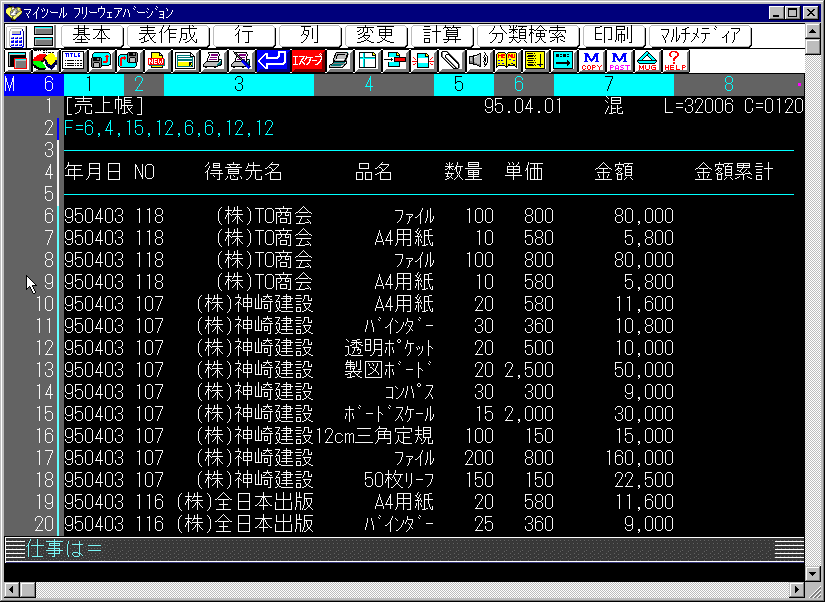
Task: Click the 得意先名 column heading
Action: click(244, 172)
